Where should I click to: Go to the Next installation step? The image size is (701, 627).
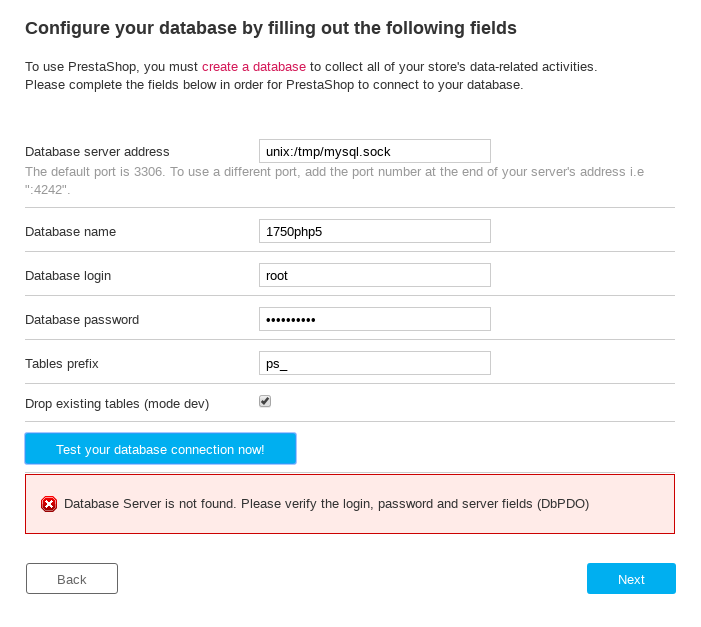point(631,579)
